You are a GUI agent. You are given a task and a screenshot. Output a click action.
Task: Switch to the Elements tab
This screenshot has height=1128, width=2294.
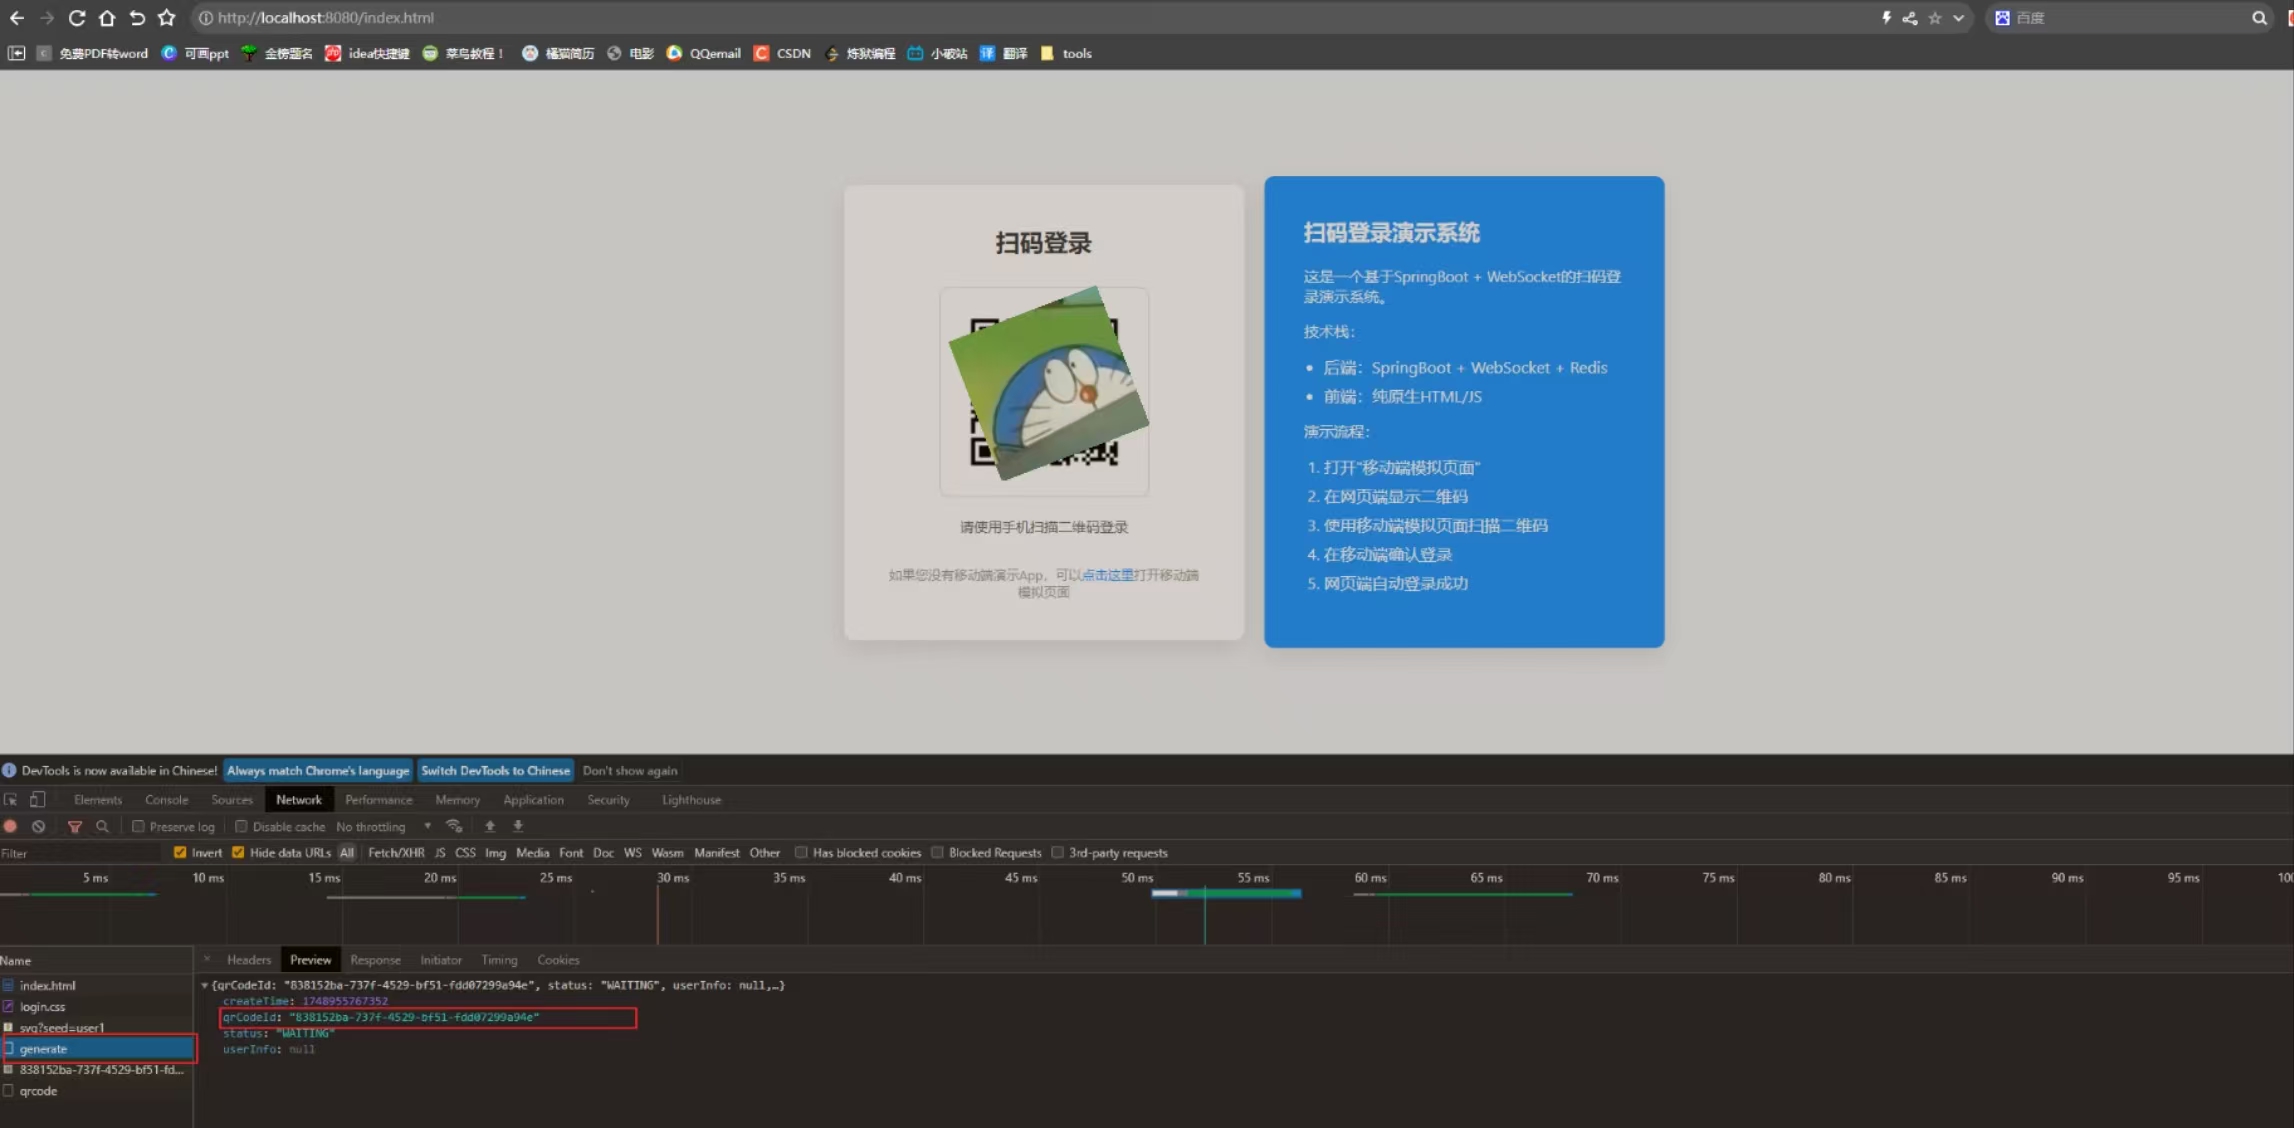[x=98, y=800]
